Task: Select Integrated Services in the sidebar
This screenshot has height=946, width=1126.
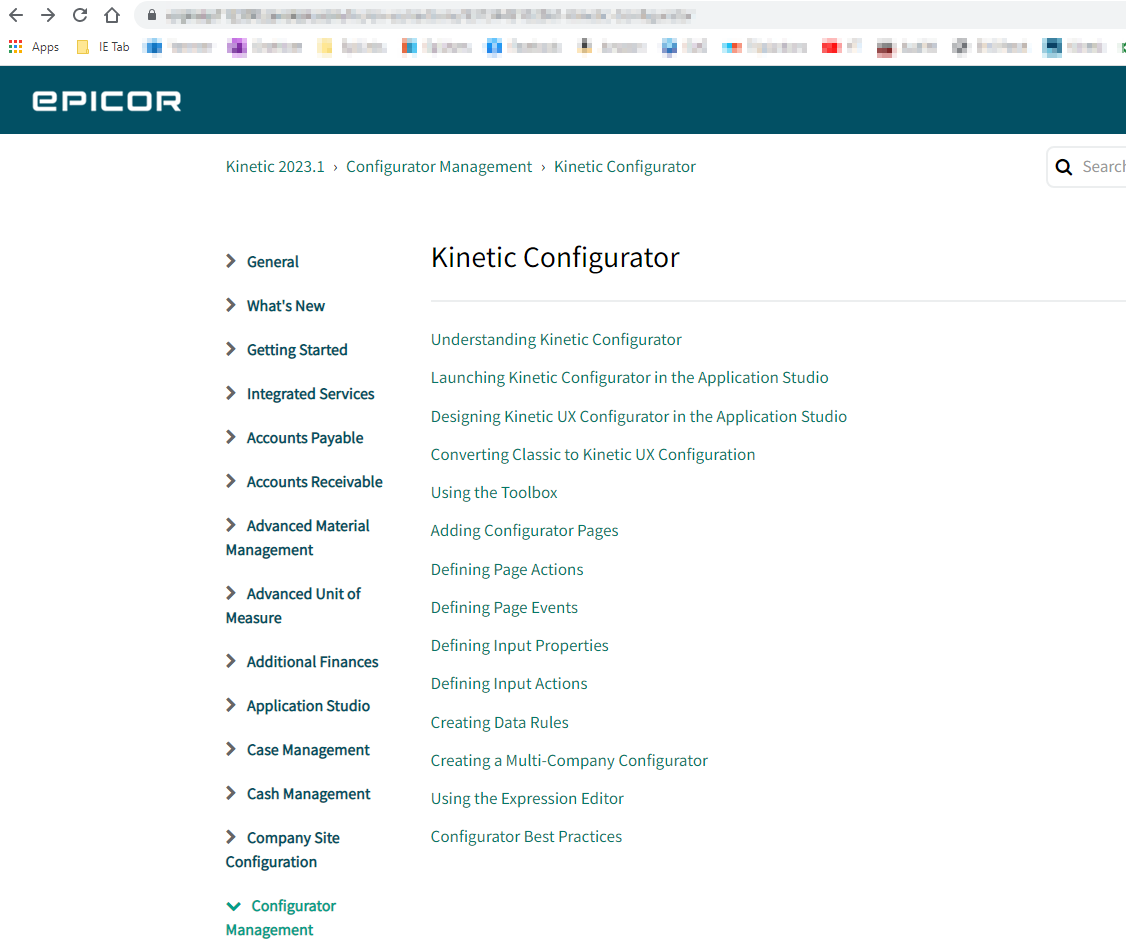Action: [x=310, y=394]
